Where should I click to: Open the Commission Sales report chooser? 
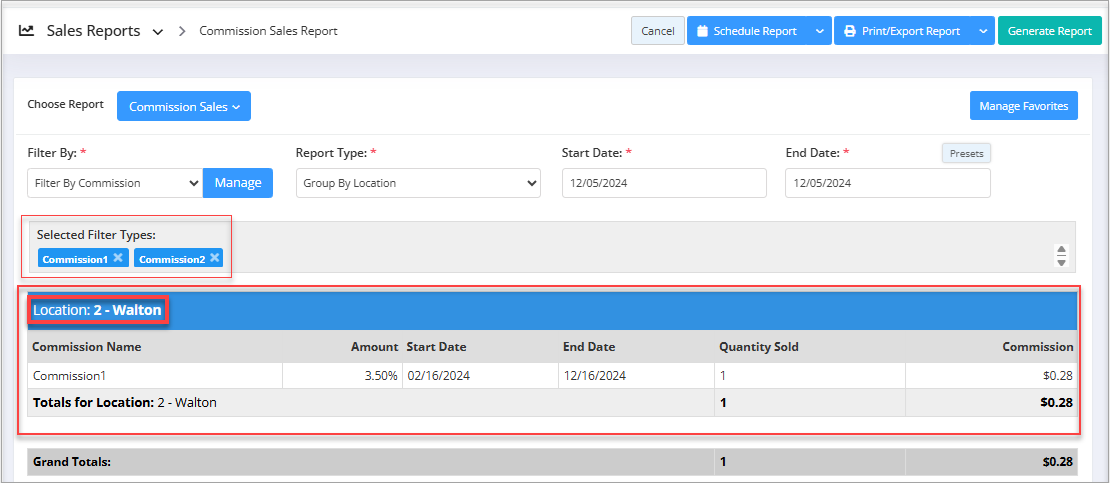pos(184,106)
